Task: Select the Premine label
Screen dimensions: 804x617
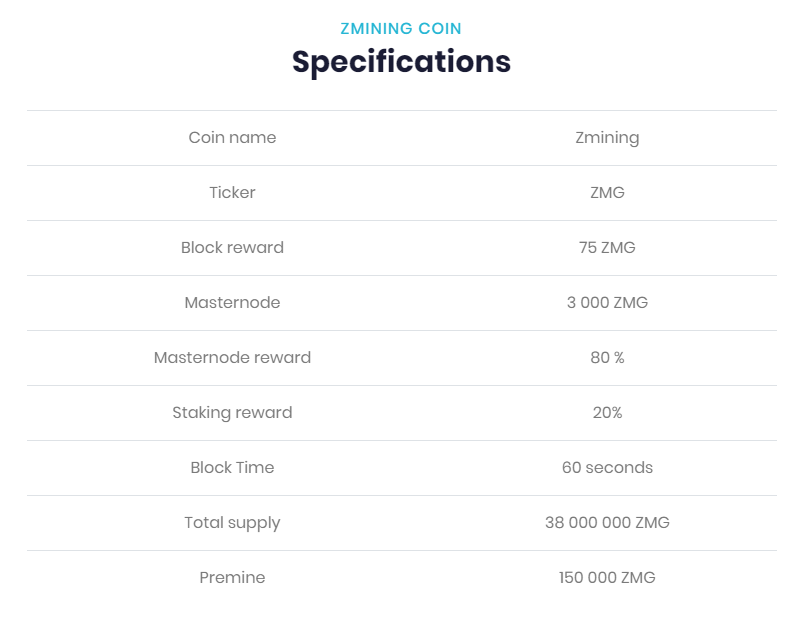Action: [232, 577]
